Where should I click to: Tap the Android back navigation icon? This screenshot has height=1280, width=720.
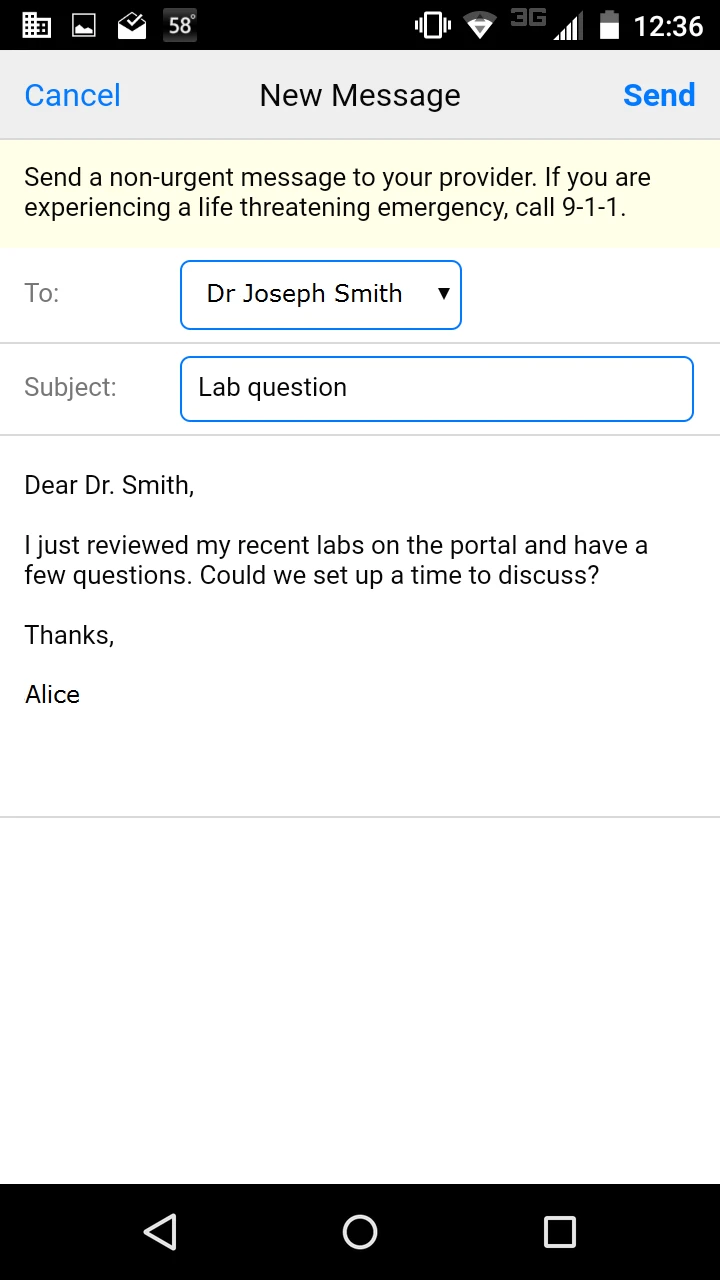pos(160,1232)
